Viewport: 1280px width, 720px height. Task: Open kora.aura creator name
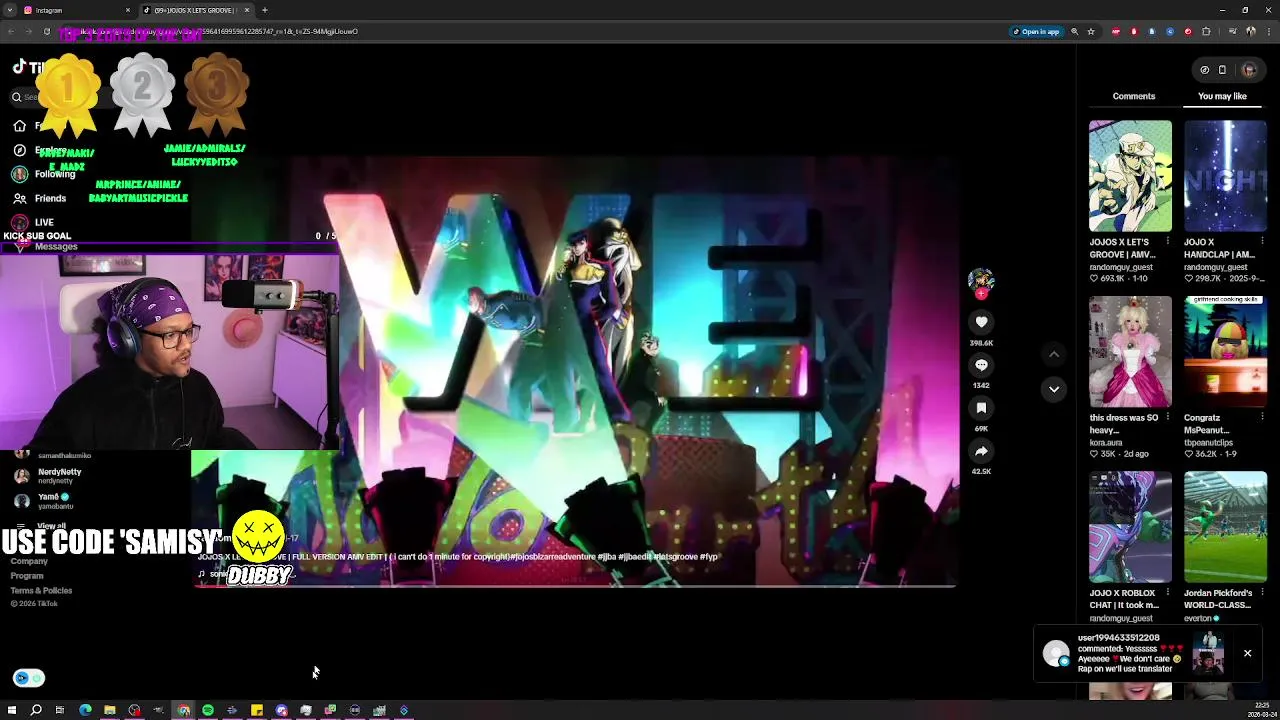click(x=1105, y=442)
